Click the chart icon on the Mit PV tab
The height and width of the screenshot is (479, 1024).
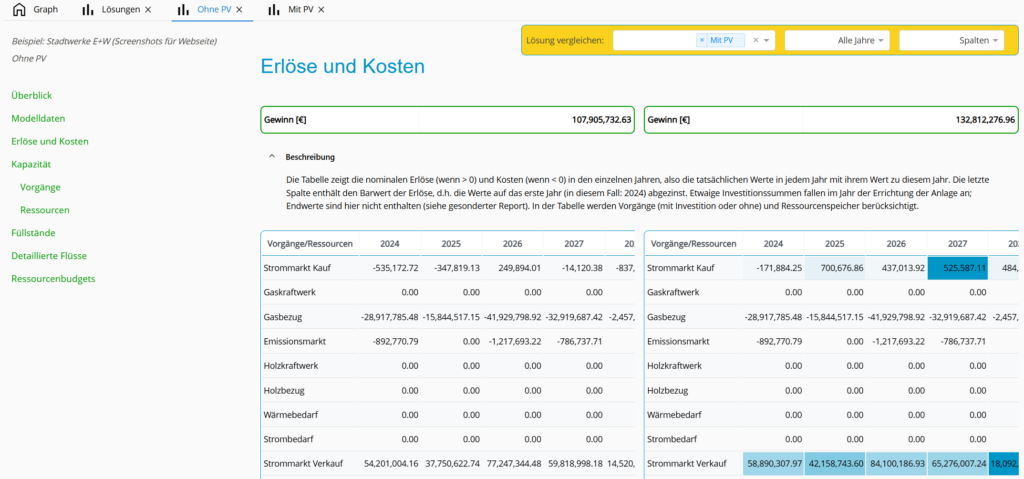point(274,10)
